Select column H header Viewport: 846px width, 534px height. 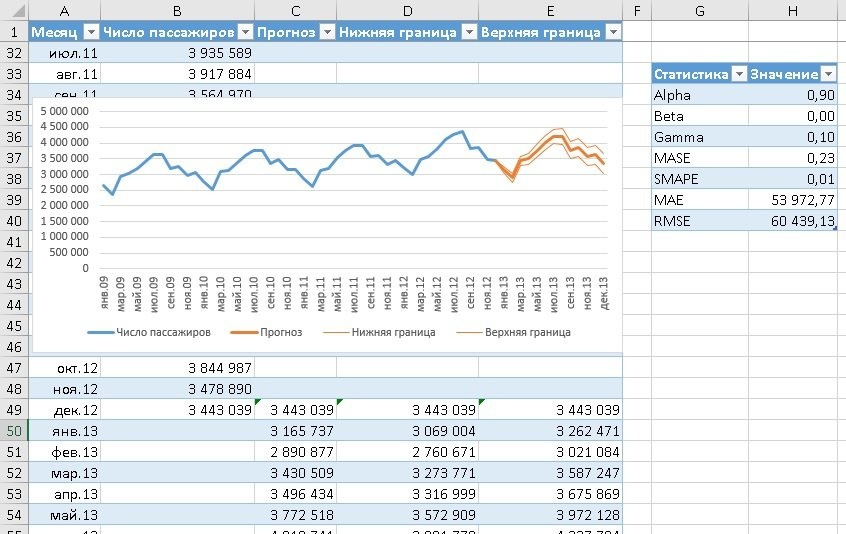793,11
